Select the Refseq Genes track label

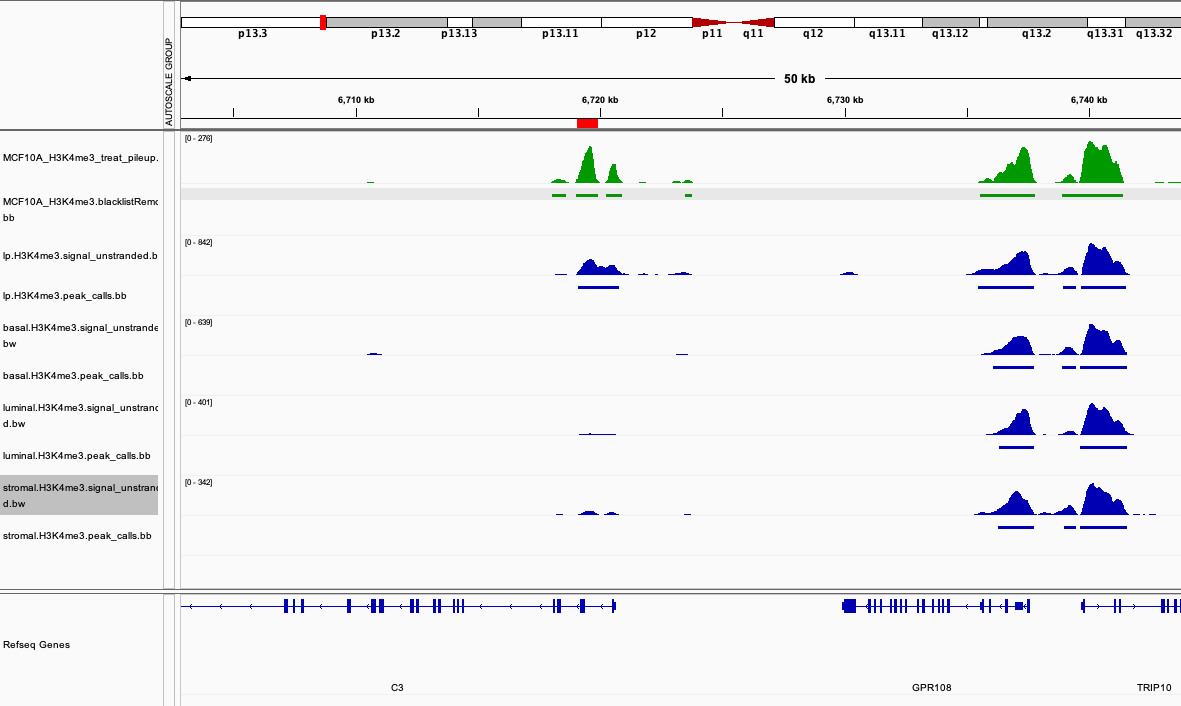coord(37,645)
